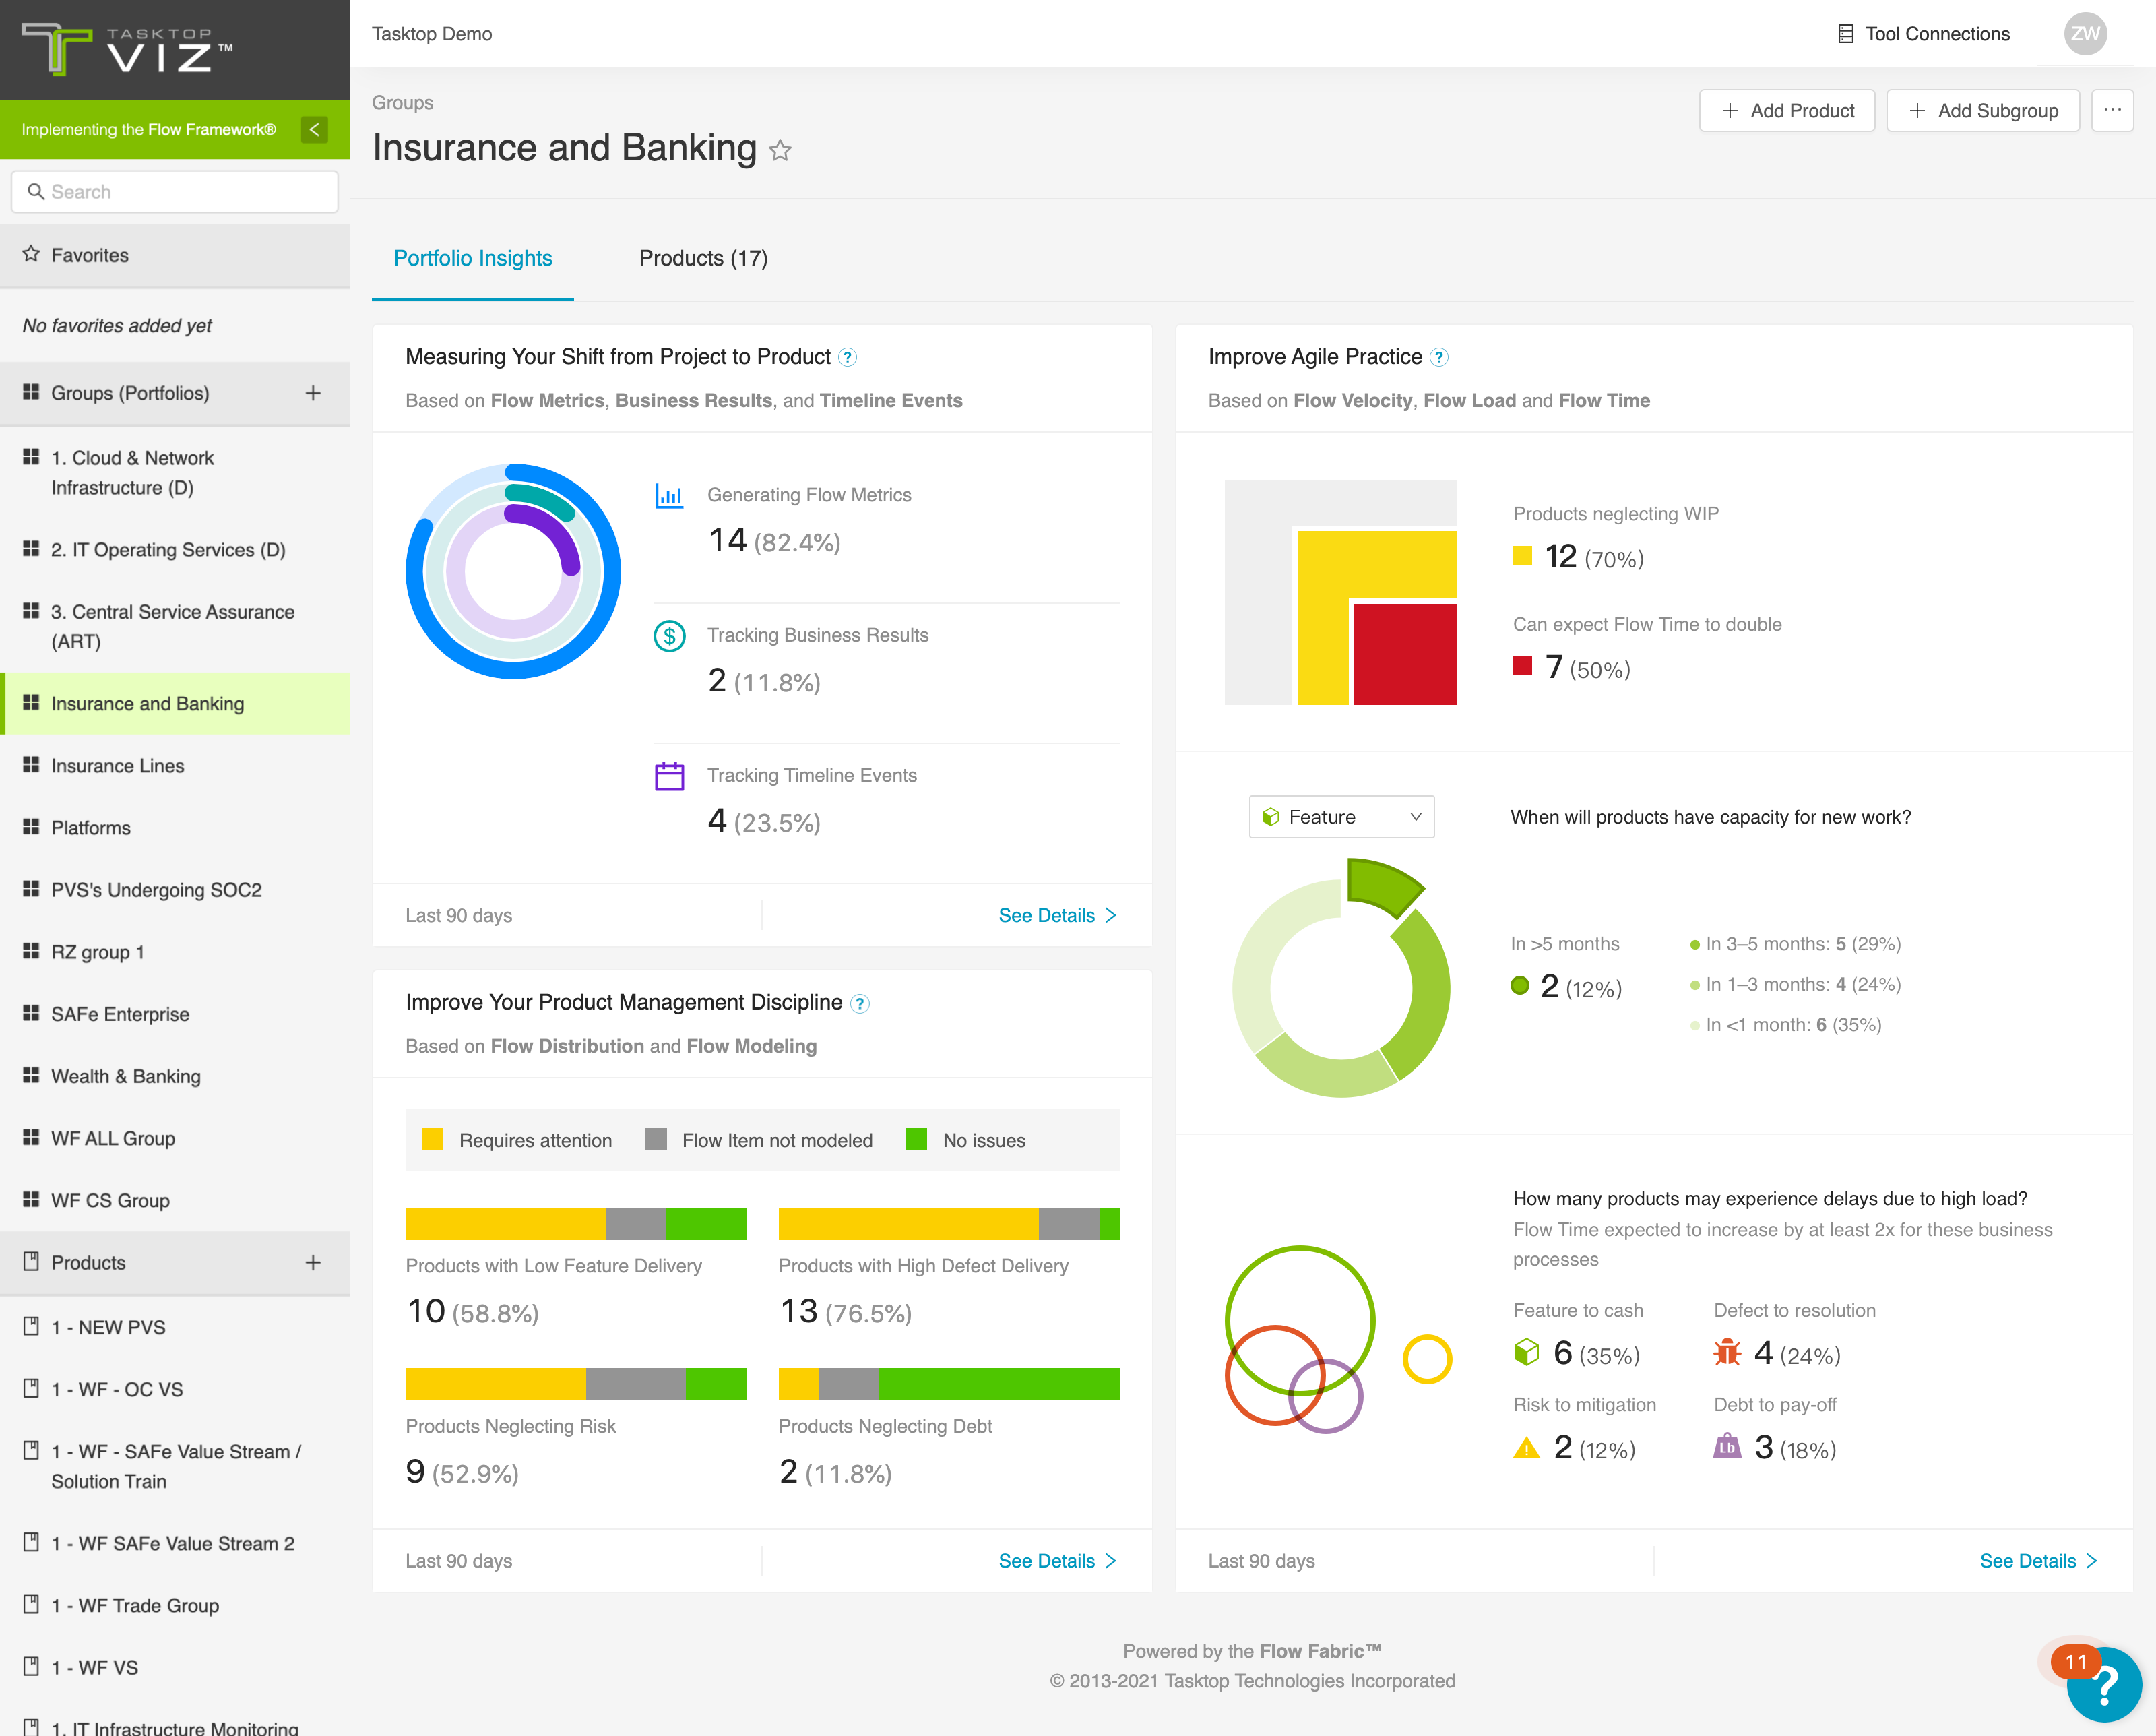Click the Low Feature Delivery progress bar
Image resolution: width=2156 pixels, height=1736 pixels.
click(576, 1224)
